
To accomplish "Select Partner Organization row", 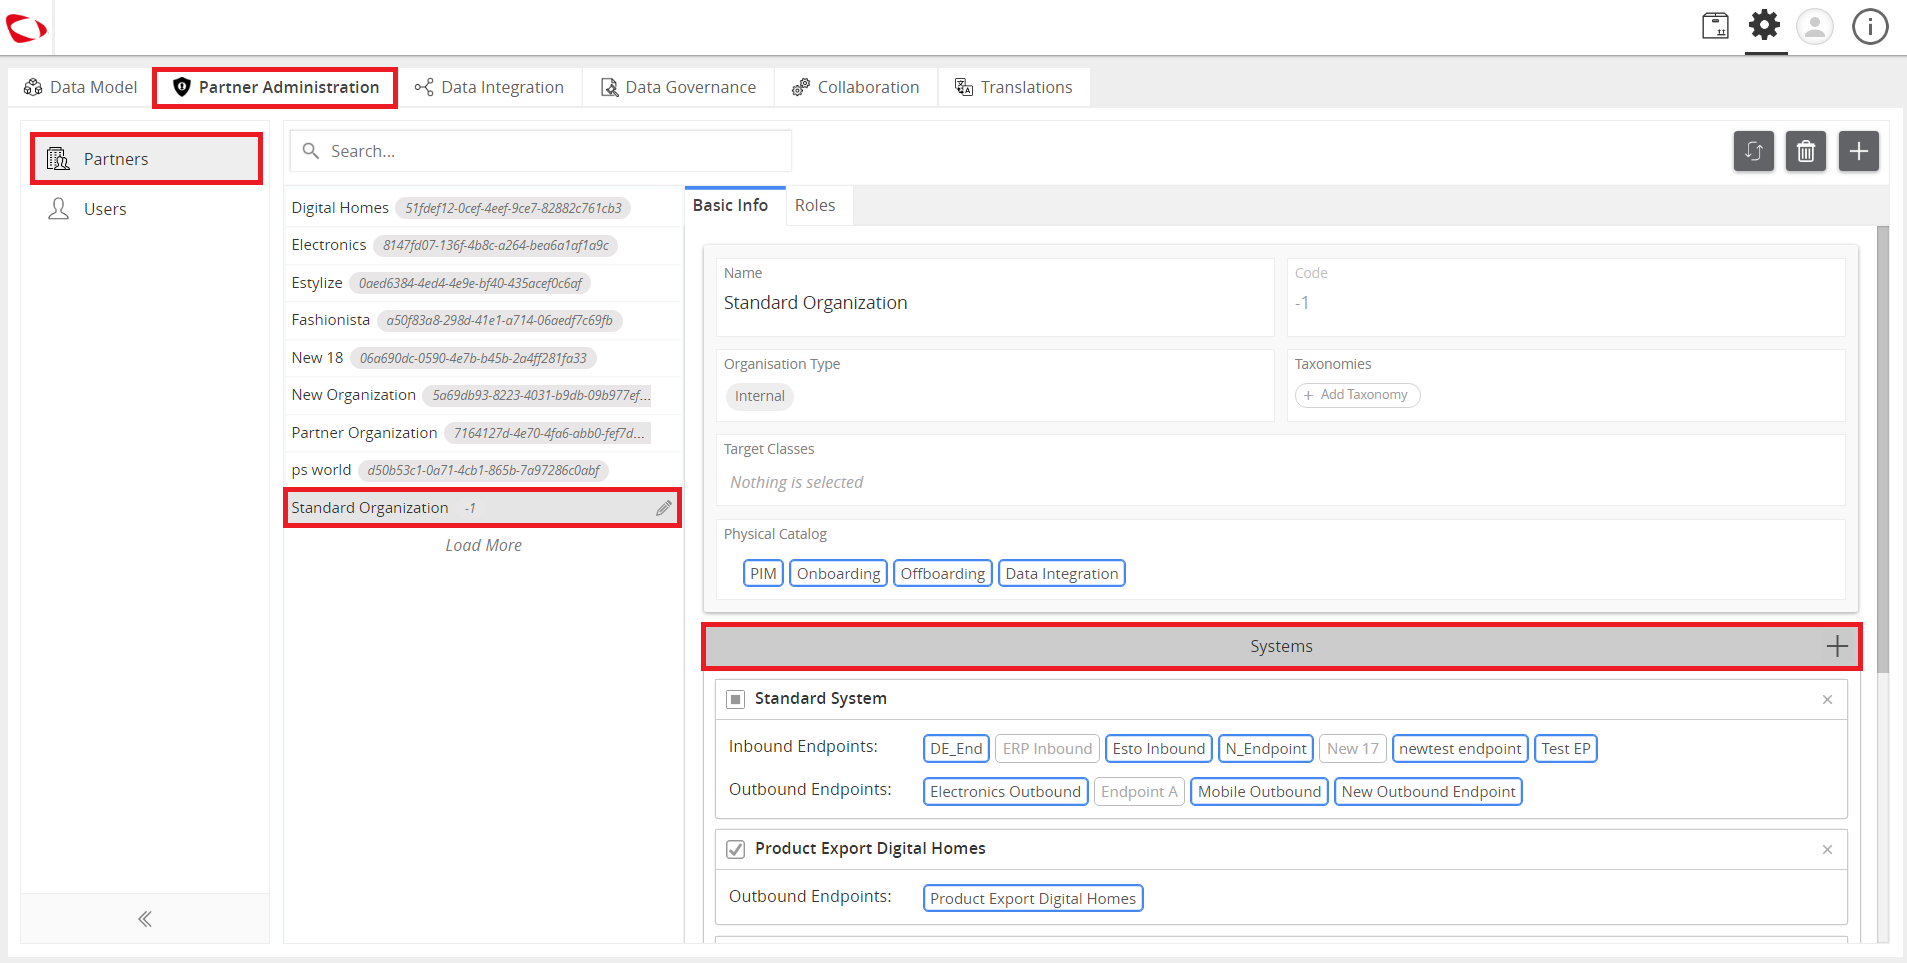I will pos(484,433).
